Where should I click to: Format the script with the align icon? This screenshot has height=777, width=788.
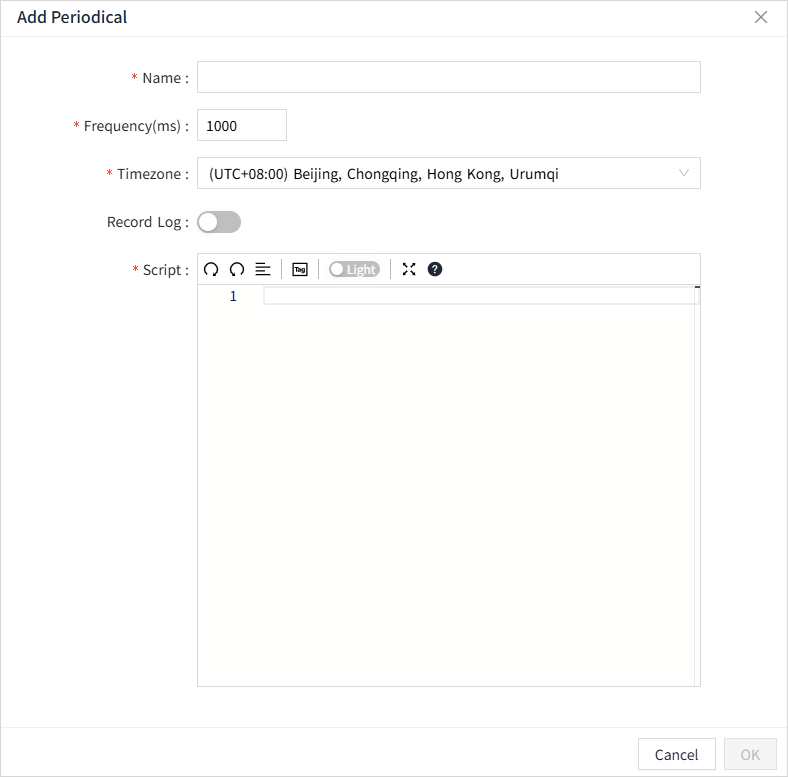click(x=263, y=269)
